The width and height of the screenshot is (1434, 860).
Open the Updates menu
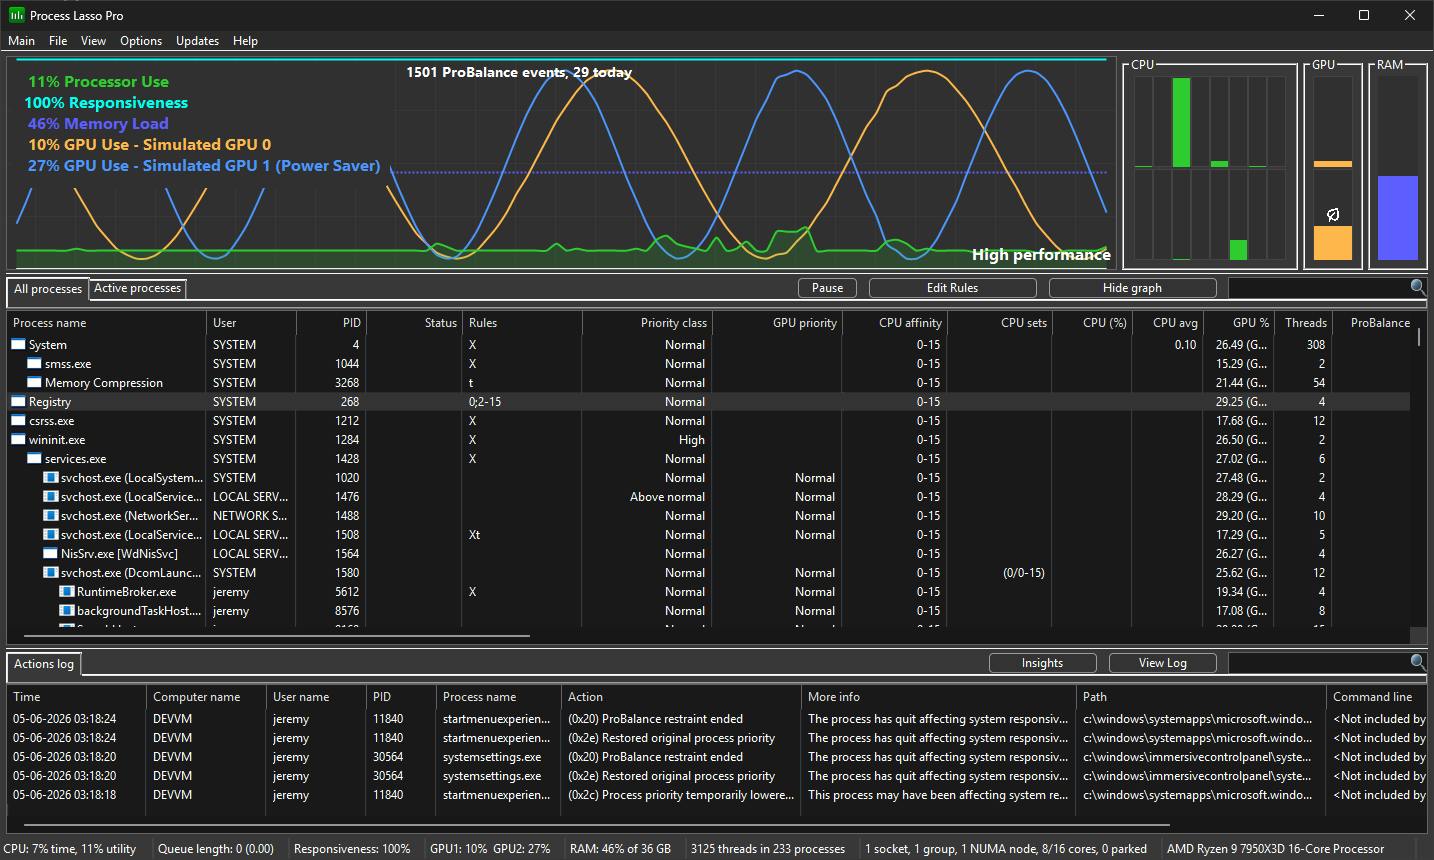point(197,41)
